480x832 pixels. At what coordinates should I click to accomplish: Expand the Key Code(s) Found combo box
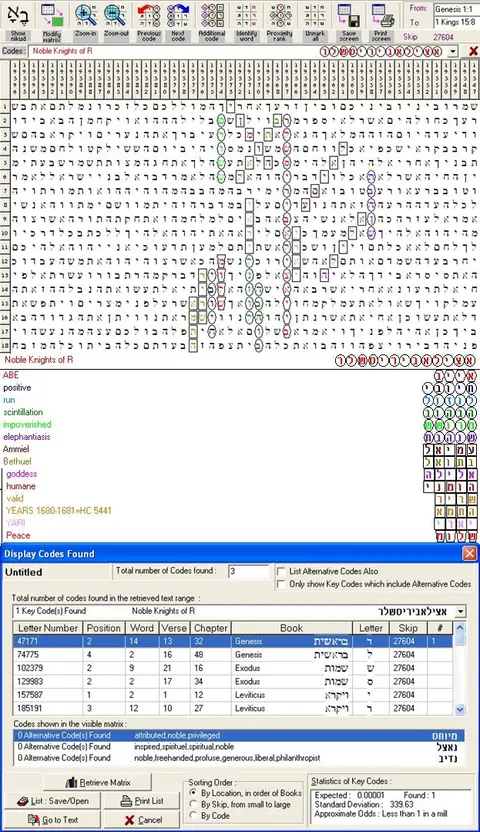coord(460,611)
